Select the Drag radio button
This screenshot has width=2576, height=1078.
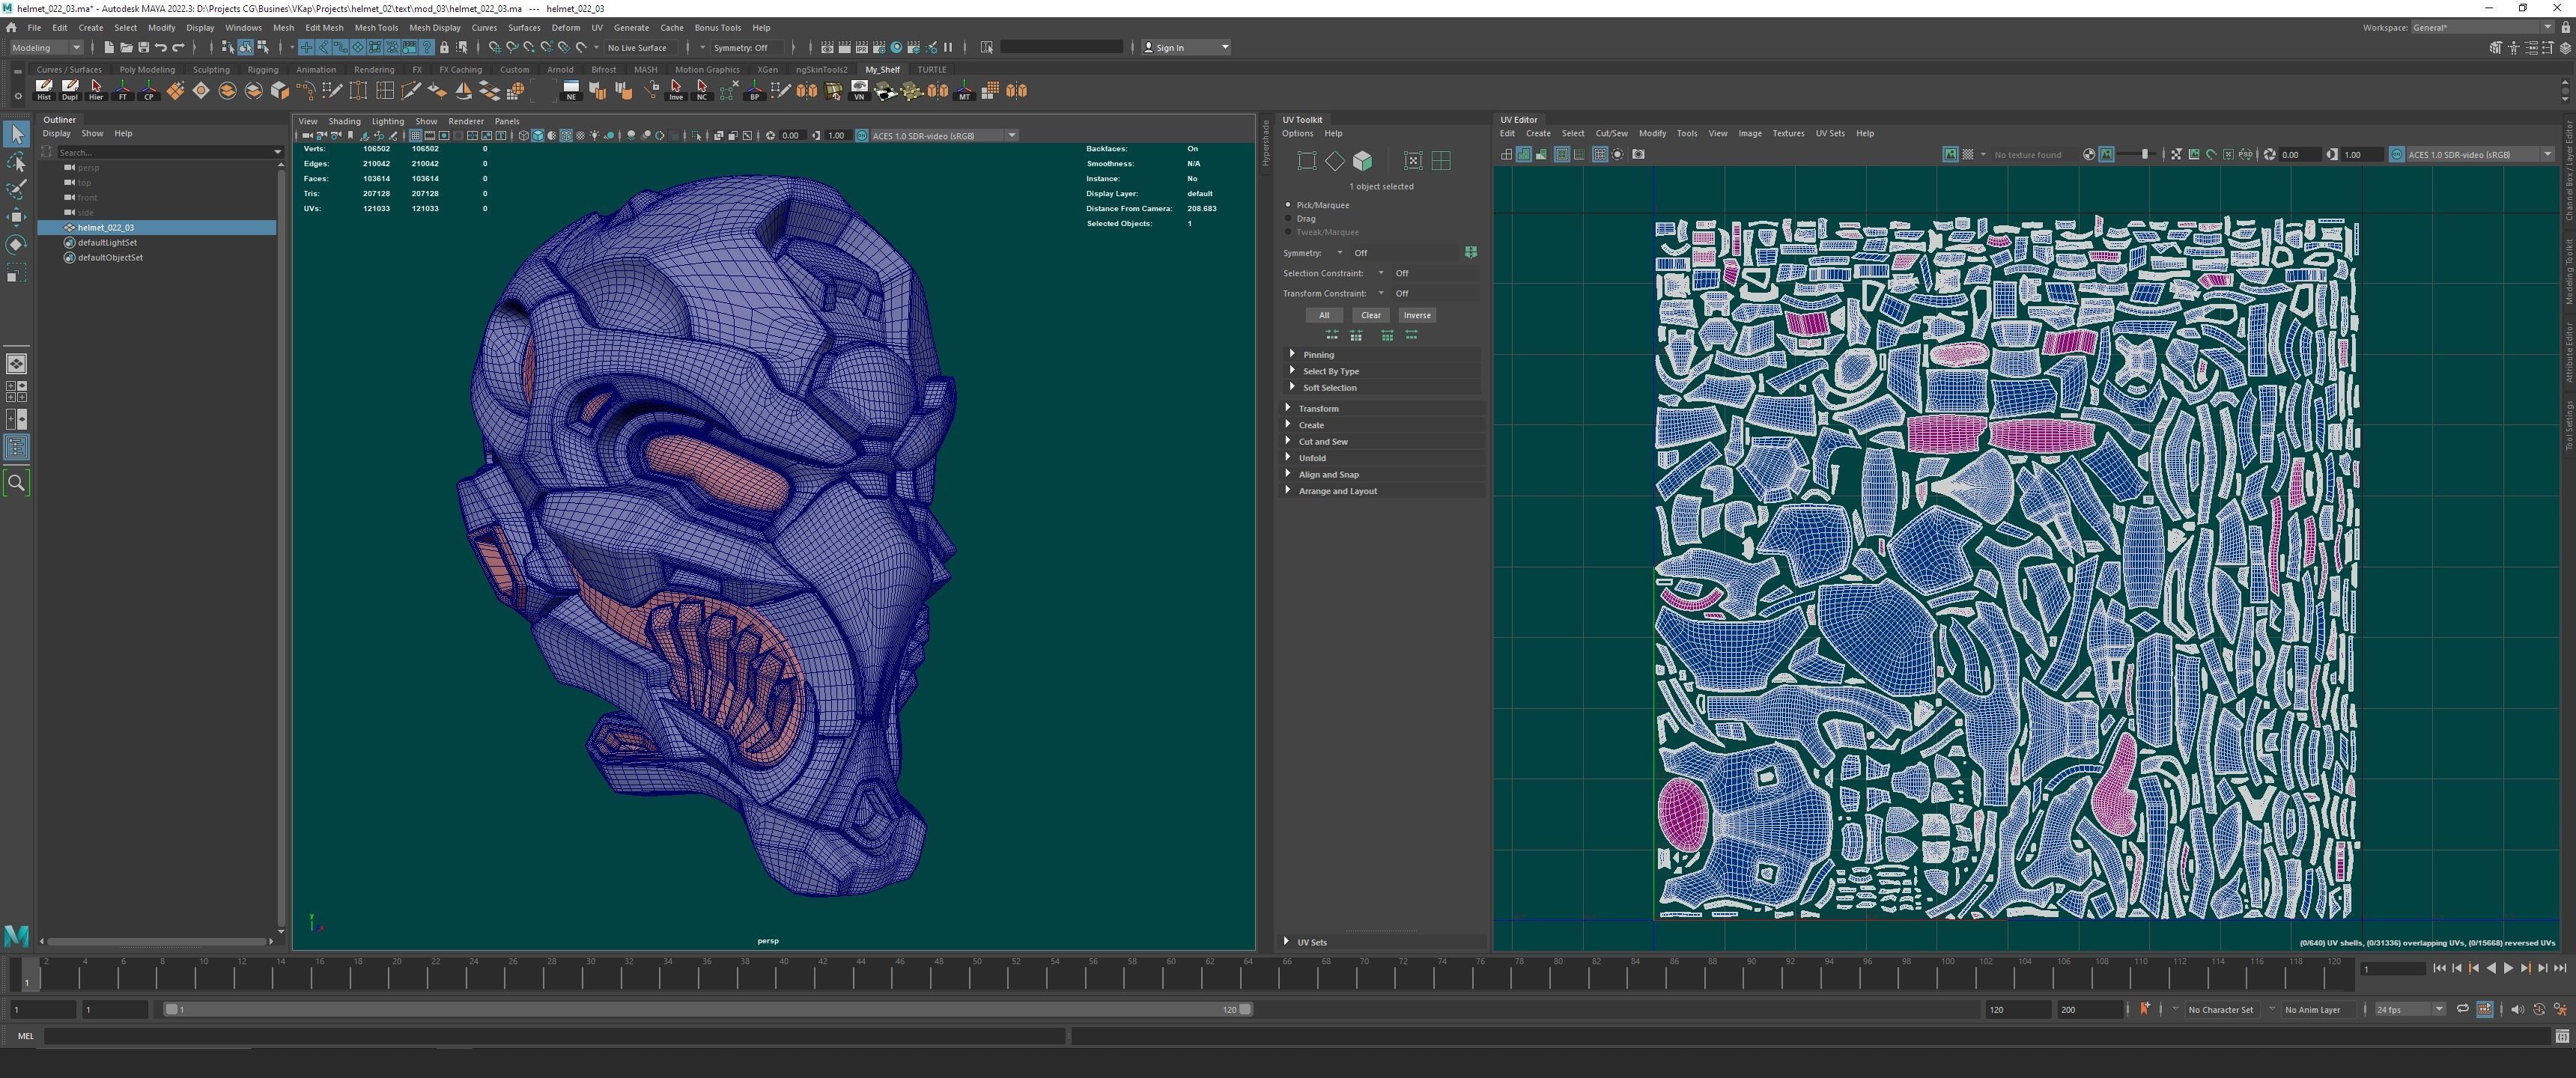[1289, 219]
